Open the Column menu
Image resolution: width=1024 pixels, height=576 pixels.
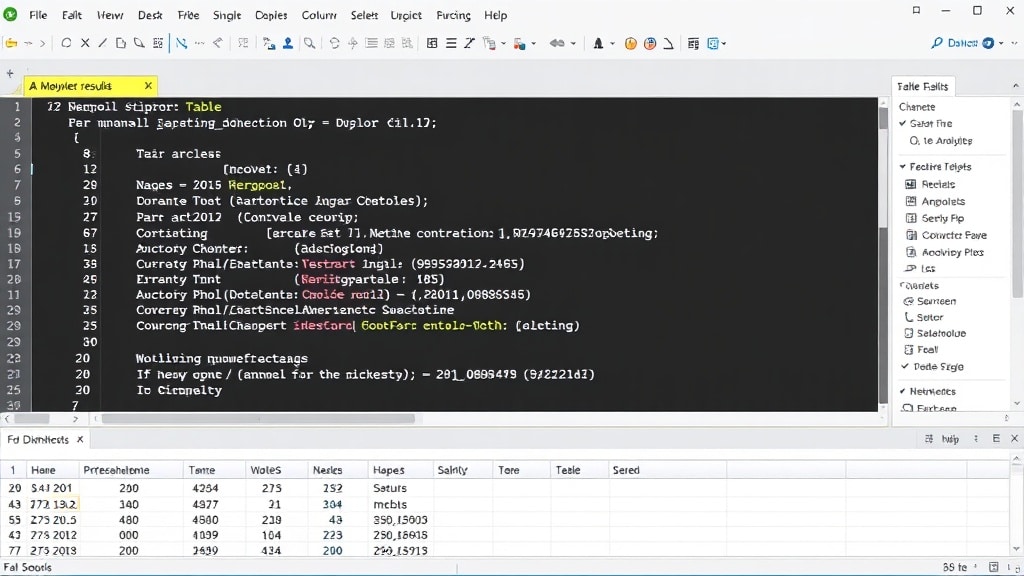[x=319, y=16]
